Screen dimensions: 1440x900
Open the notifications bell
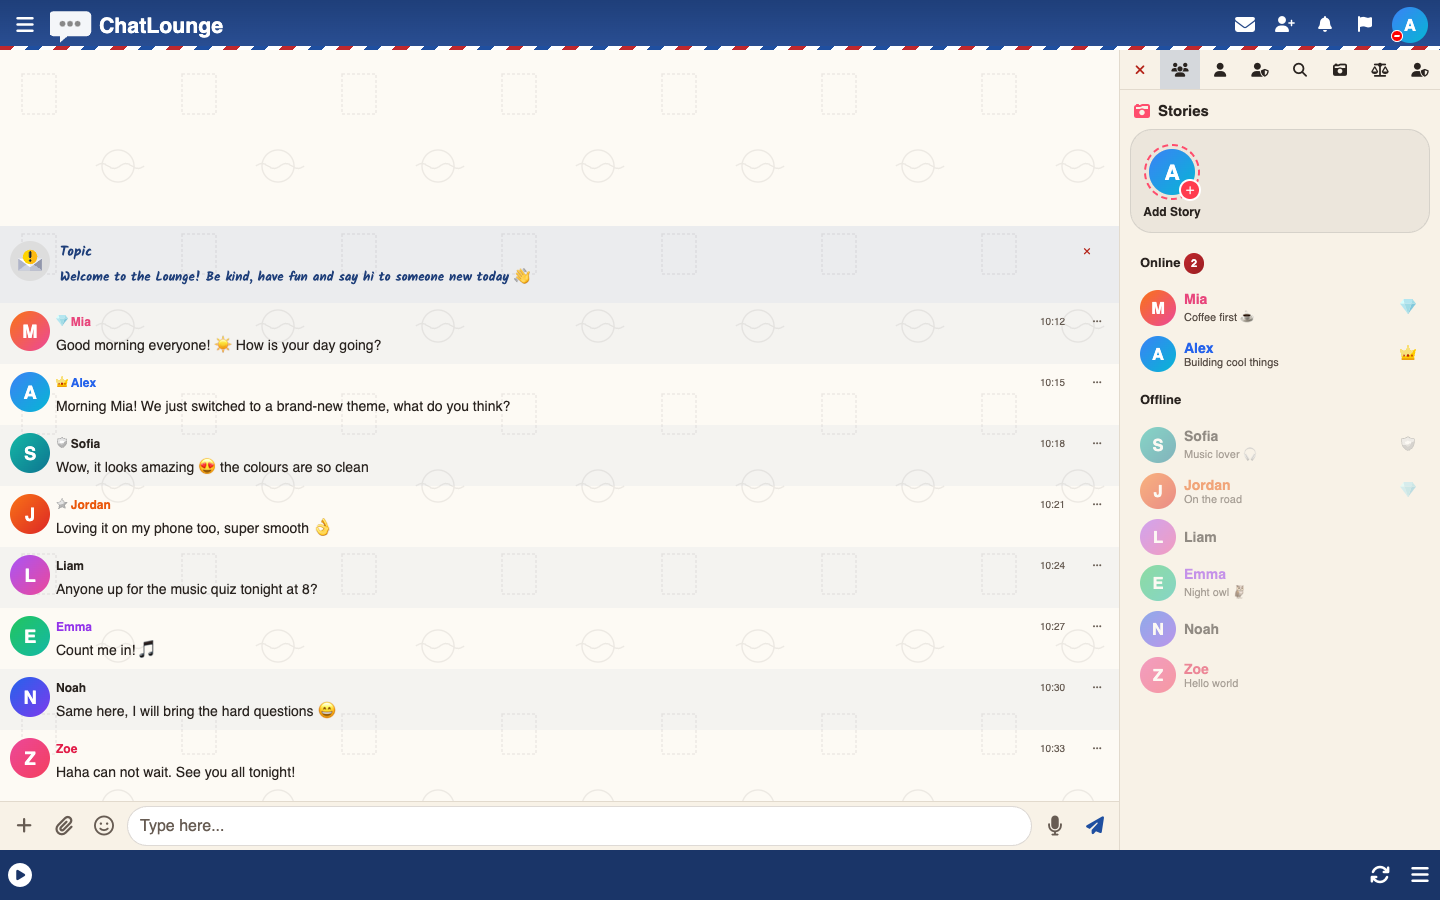point(1325,24)
